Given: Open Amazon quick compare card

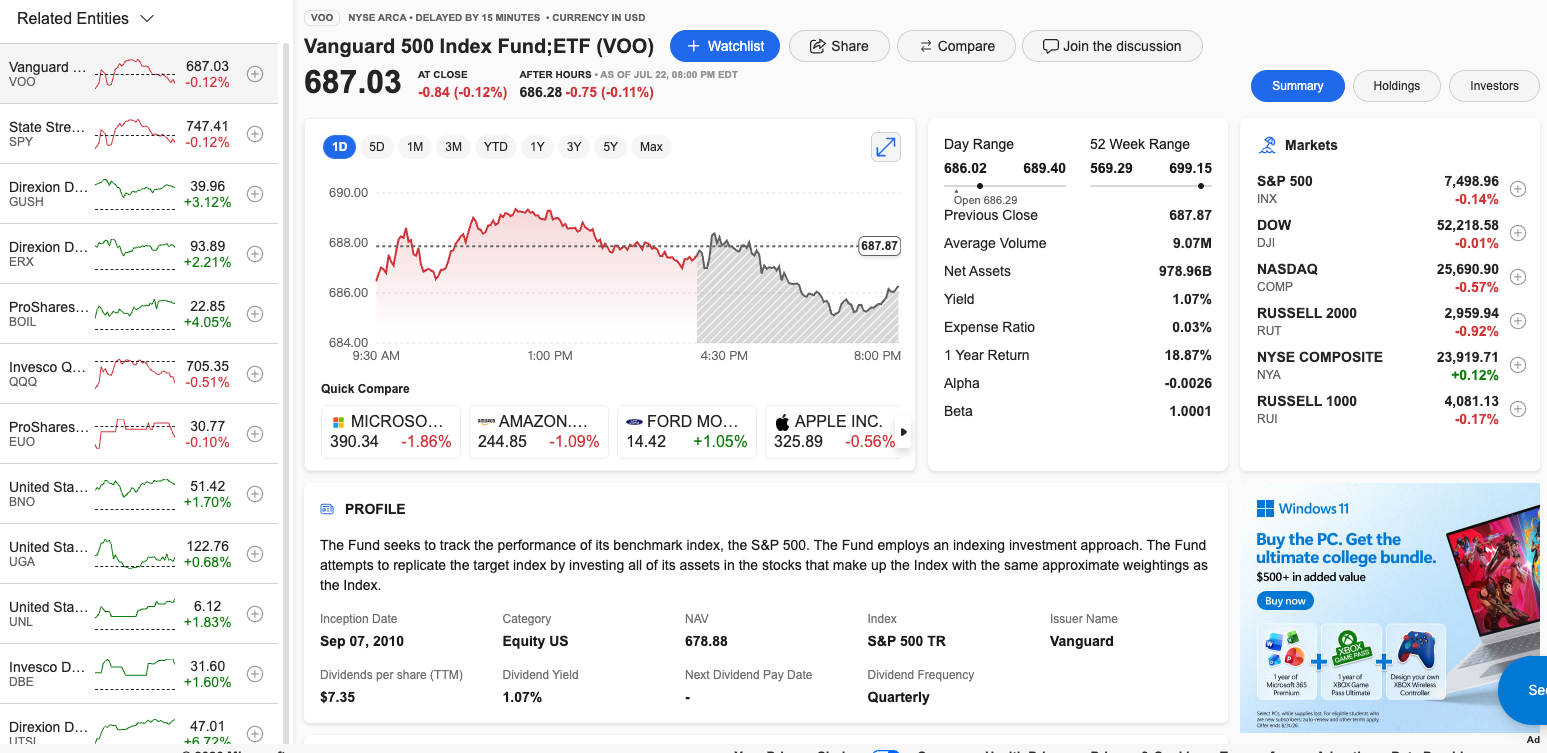Looking at the screenshot, I should click(539, 432).
